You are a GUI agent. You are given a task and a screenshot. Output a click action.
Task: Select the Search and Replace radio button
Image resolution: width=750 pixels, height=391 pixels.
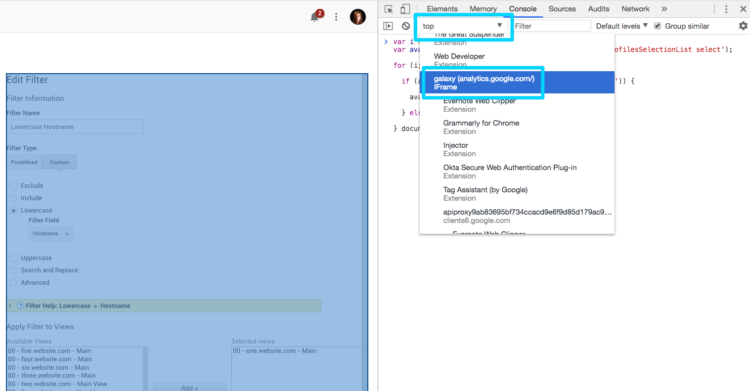click(14, 270)
